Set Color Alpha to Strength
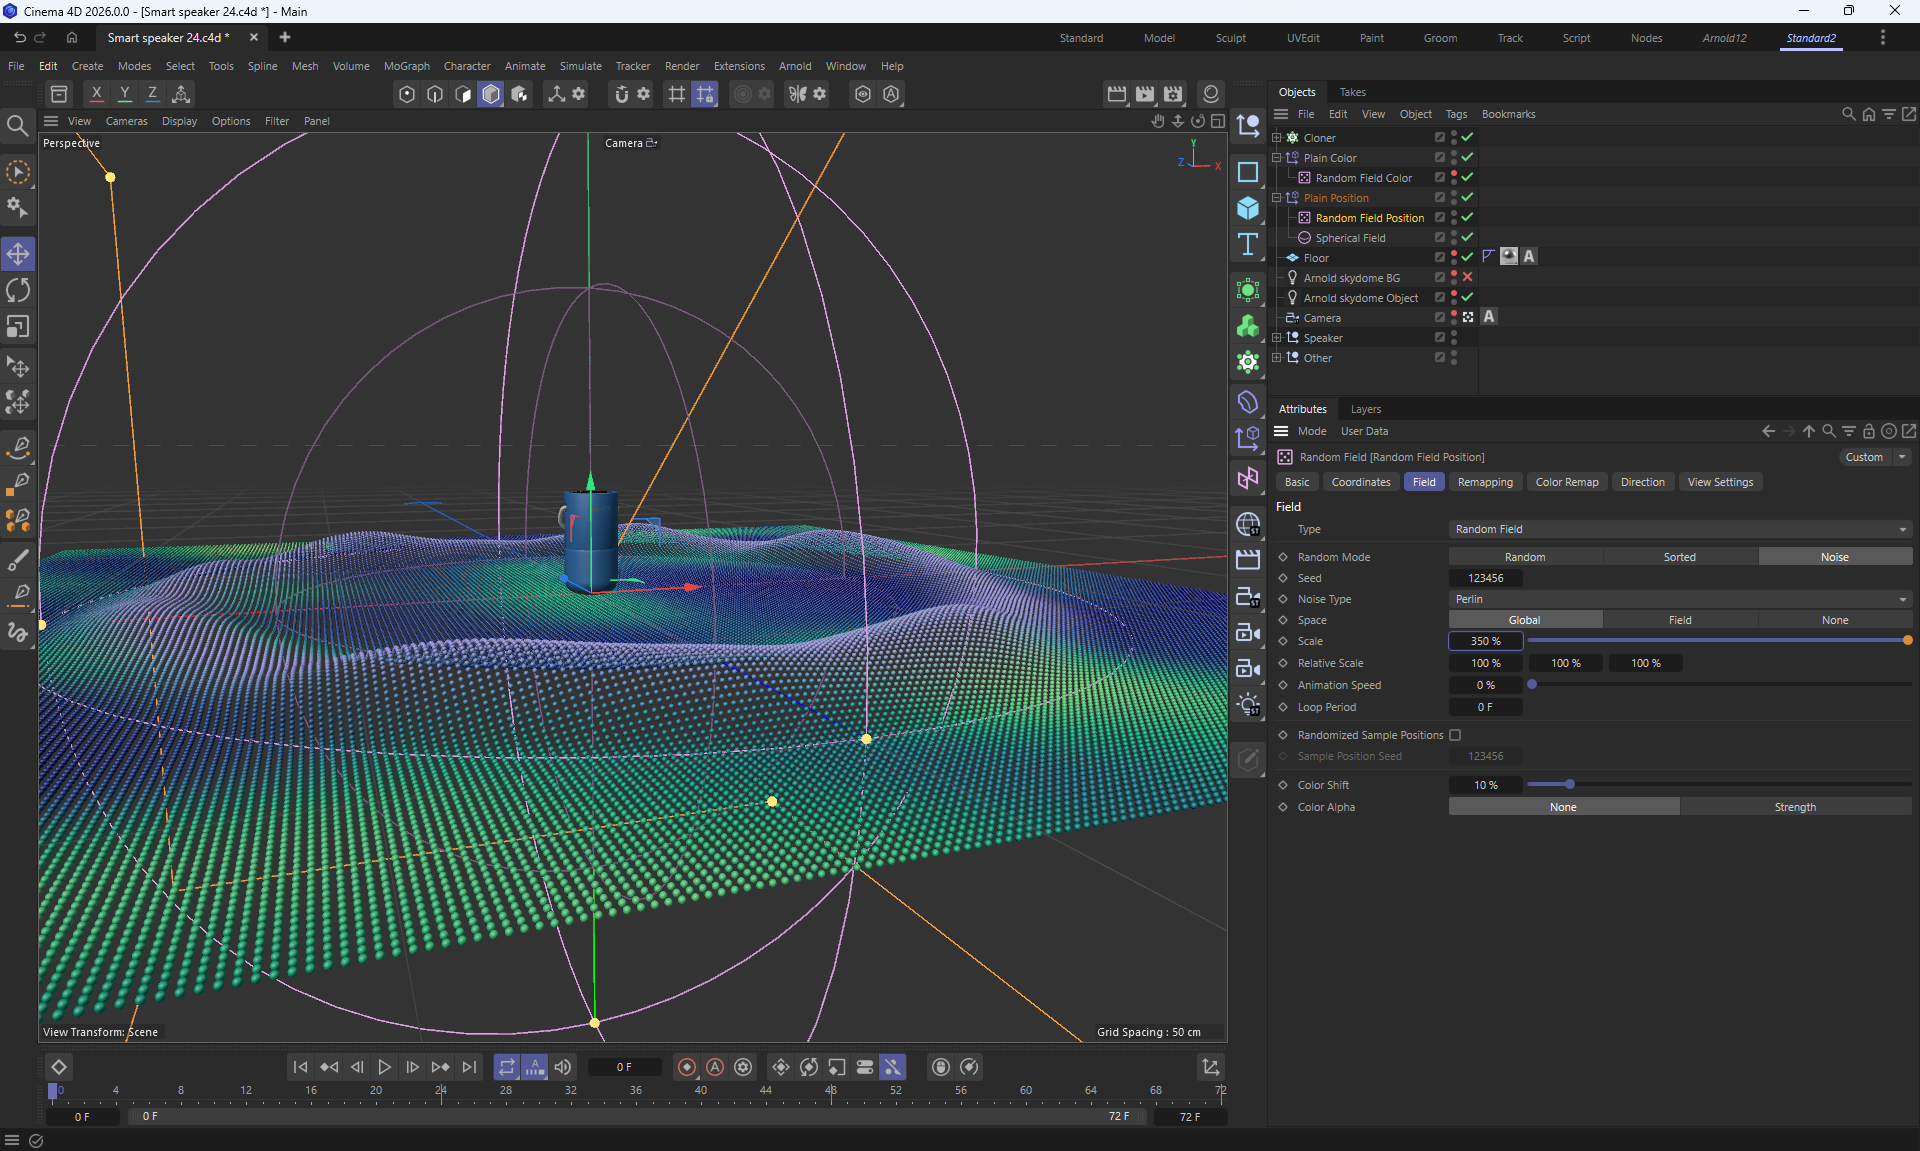 click(x=1794, y=807)
